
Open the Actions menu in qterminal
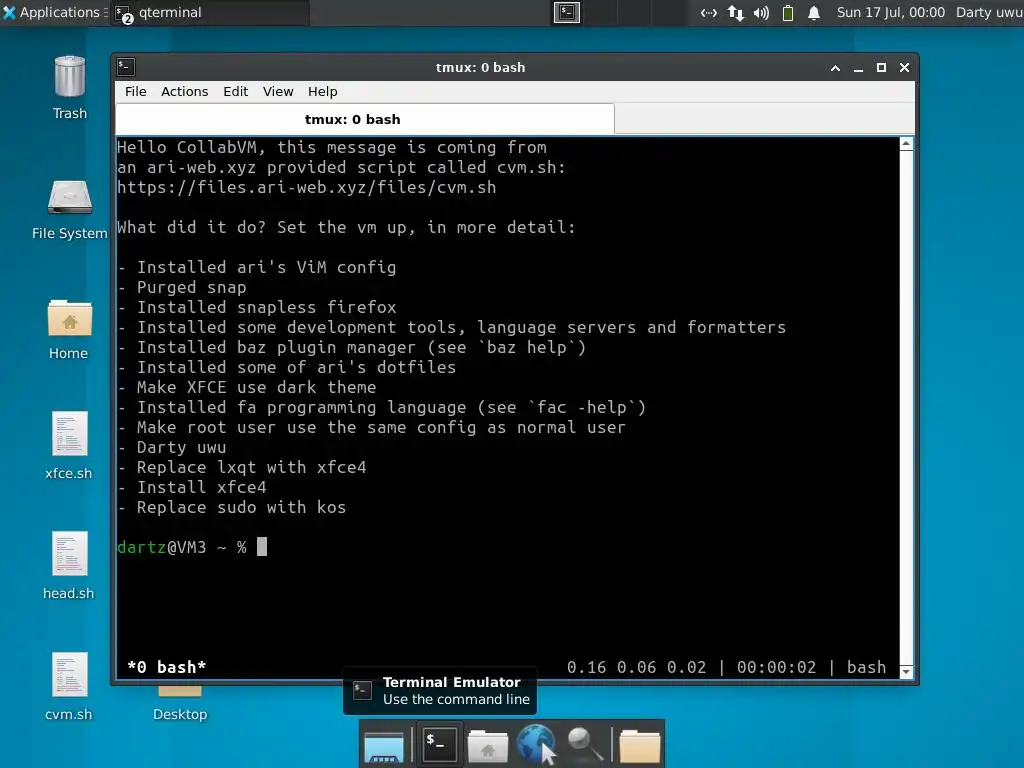pos(185,91)
